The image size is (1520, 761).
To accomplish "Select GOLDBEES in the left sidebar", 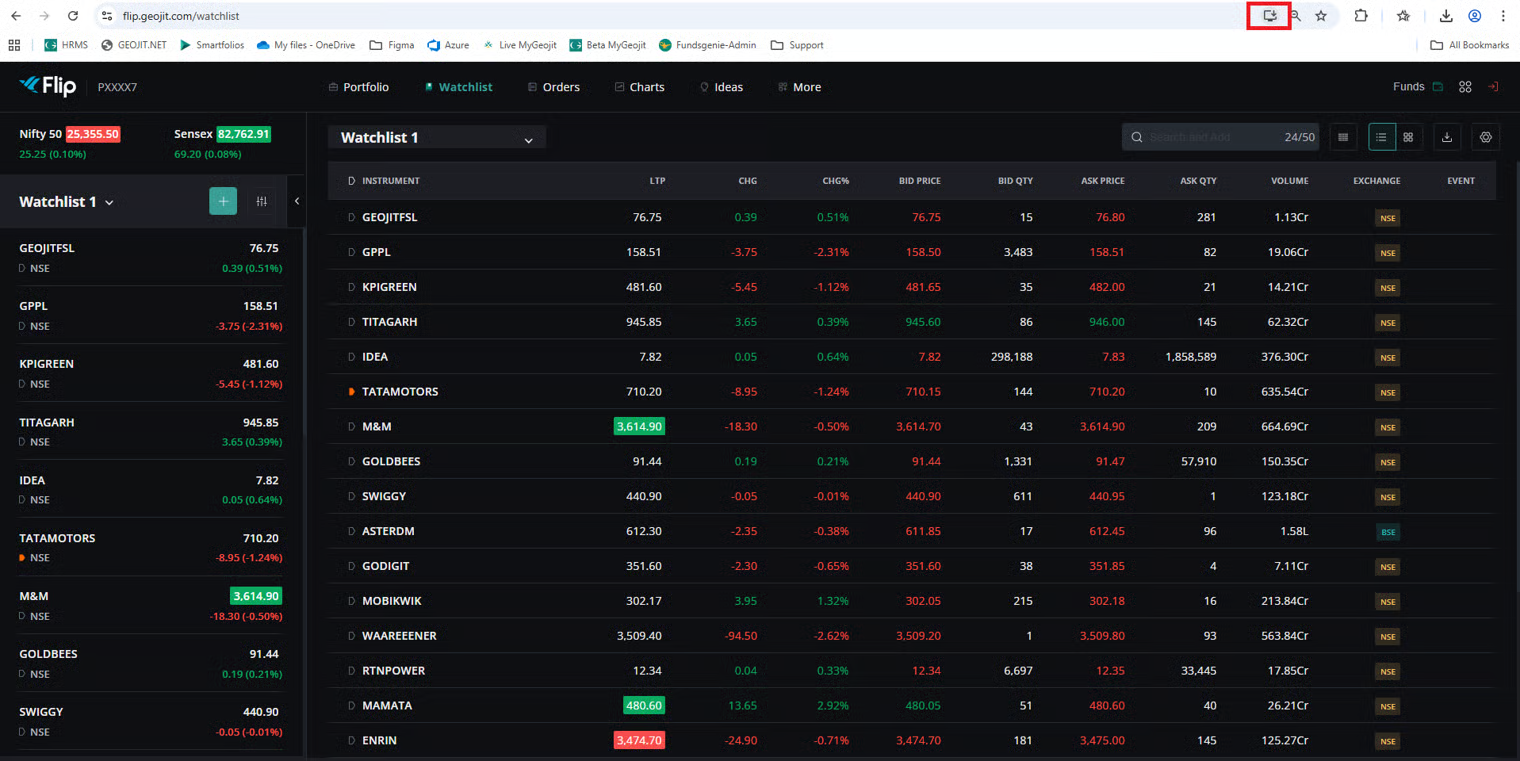I will coord(151,663).
